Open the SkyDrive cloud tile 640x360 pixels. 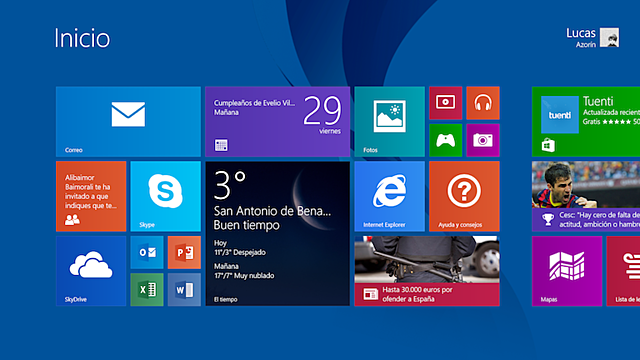[x=91, y=271]
